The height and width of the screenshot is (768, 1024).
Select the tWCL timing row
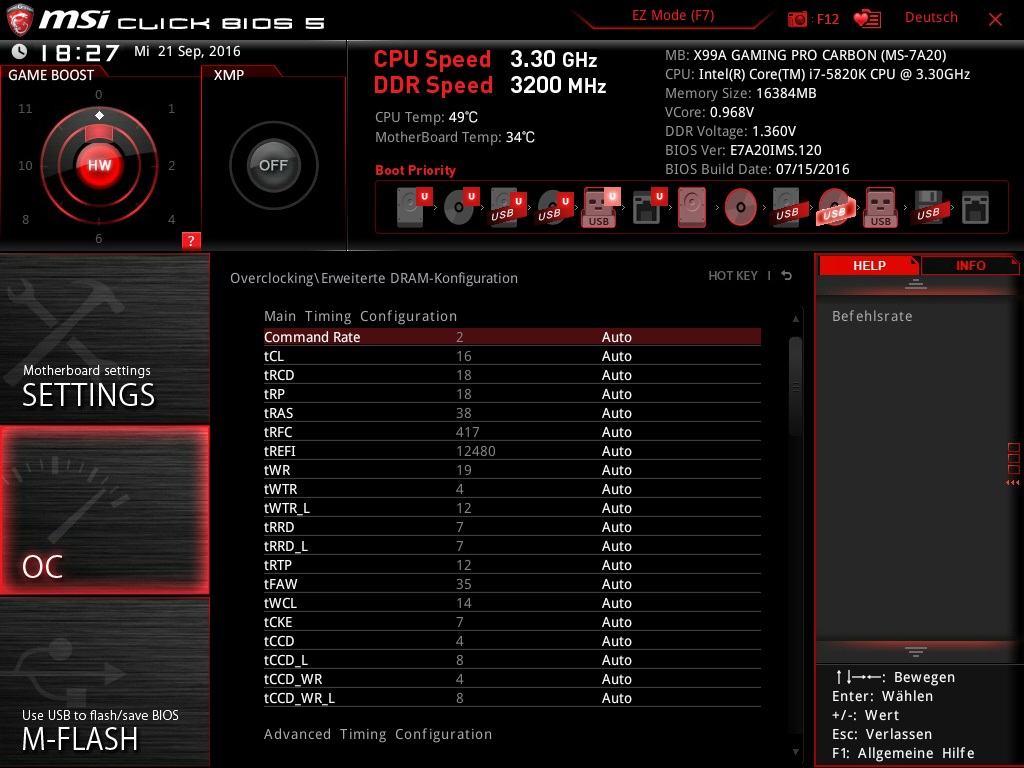click(x=512, y=603)
